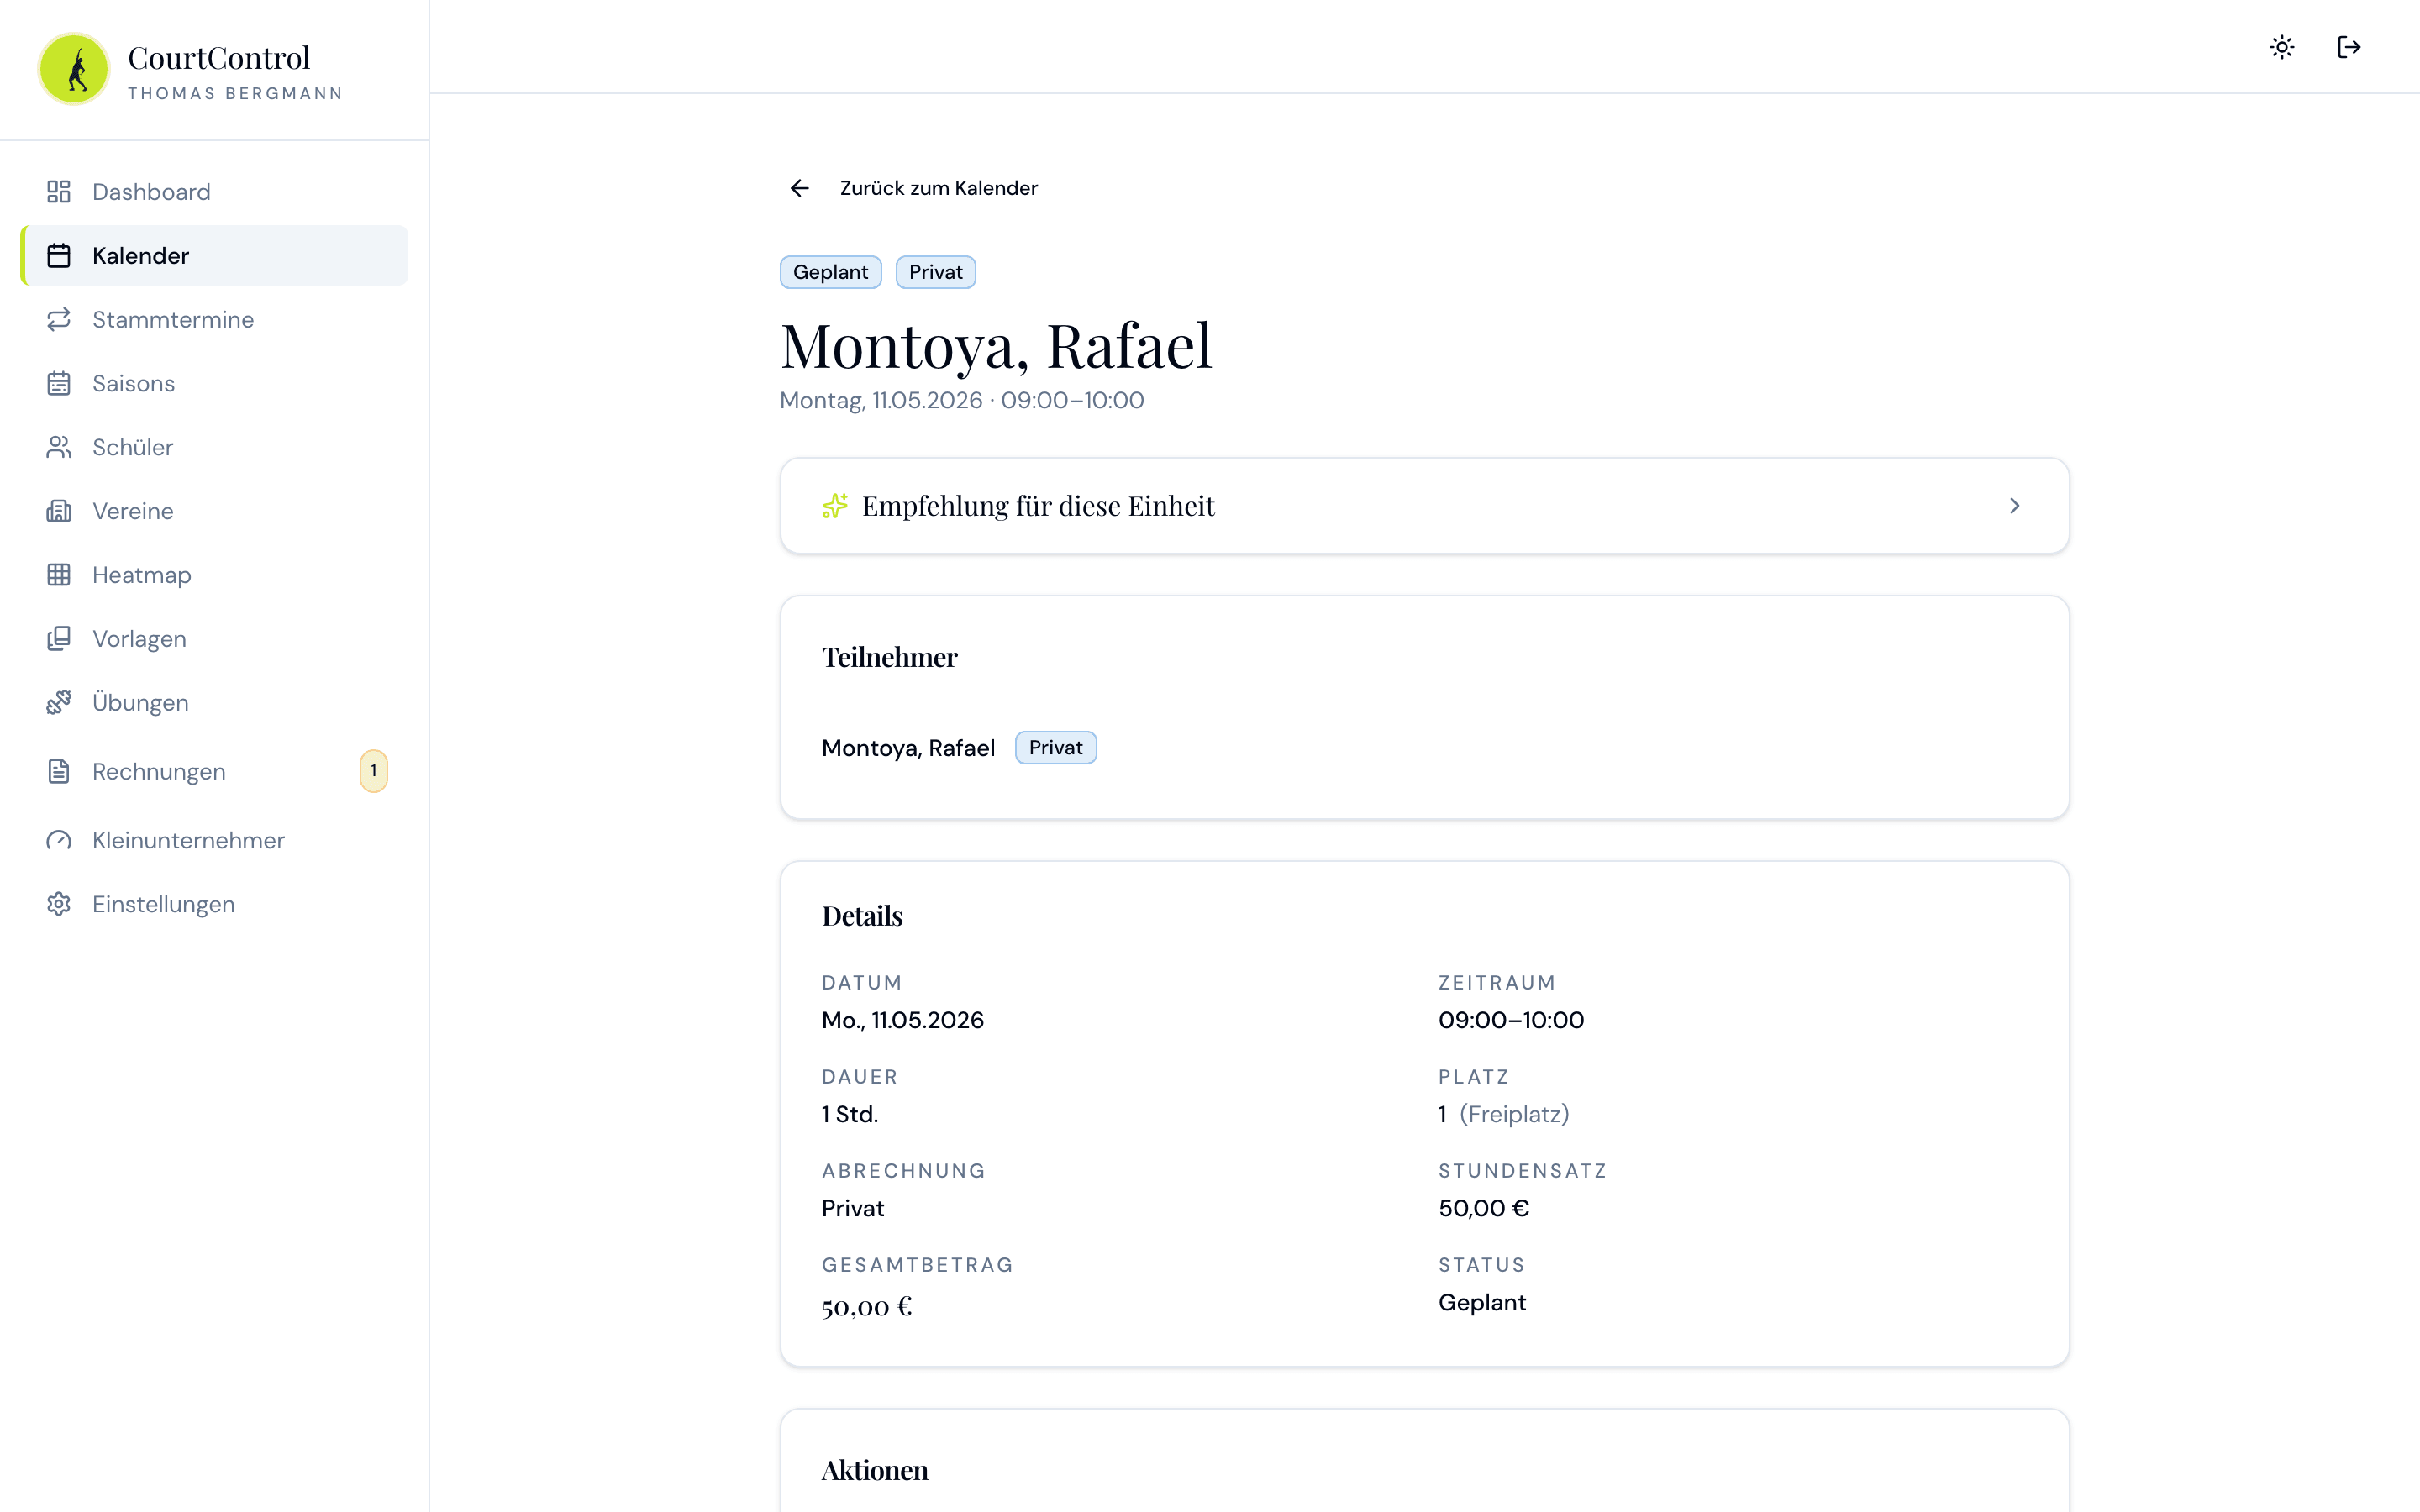Click the Saisons calendar icon
Viewport: 2420px width, 1512px height.
point(59,383)
